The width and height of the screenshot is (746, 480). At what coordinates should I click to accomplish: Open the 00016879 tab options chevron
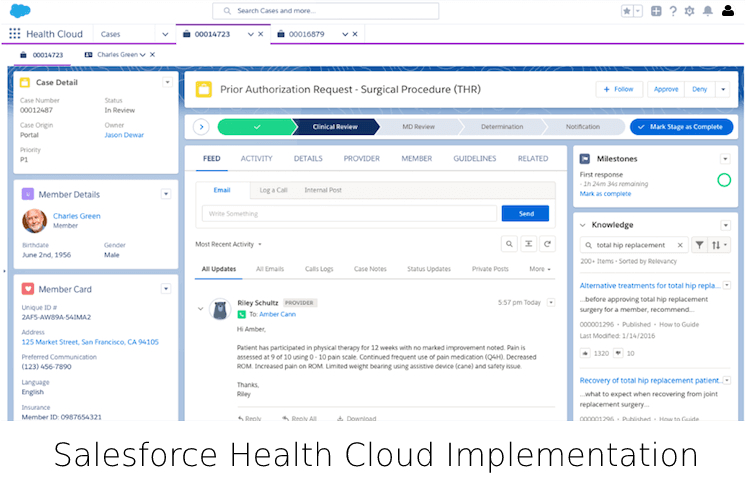click(345, 34)
